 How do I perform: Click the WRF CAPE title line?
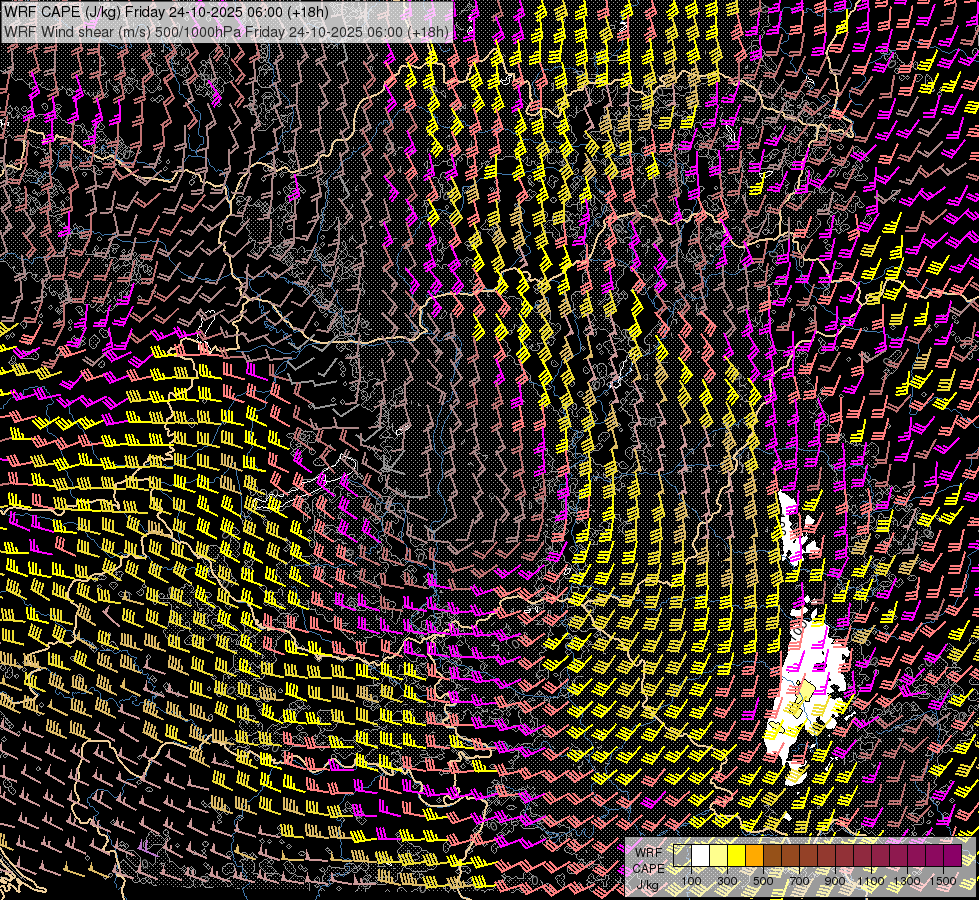coord(165,12)
